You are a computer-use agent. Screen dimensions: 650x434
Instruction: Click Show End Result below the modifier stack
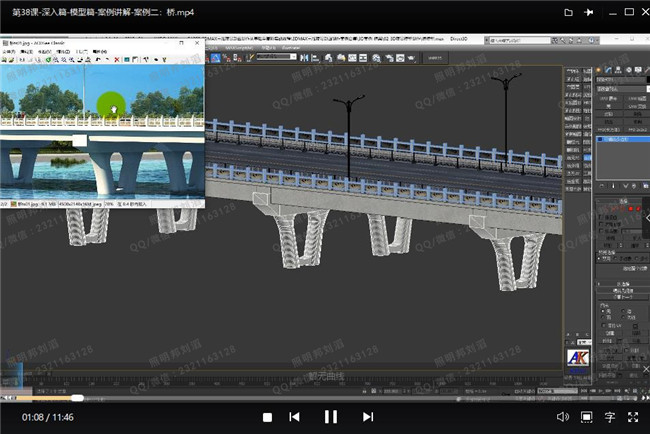pyautogui.click(x=614, y=186)
